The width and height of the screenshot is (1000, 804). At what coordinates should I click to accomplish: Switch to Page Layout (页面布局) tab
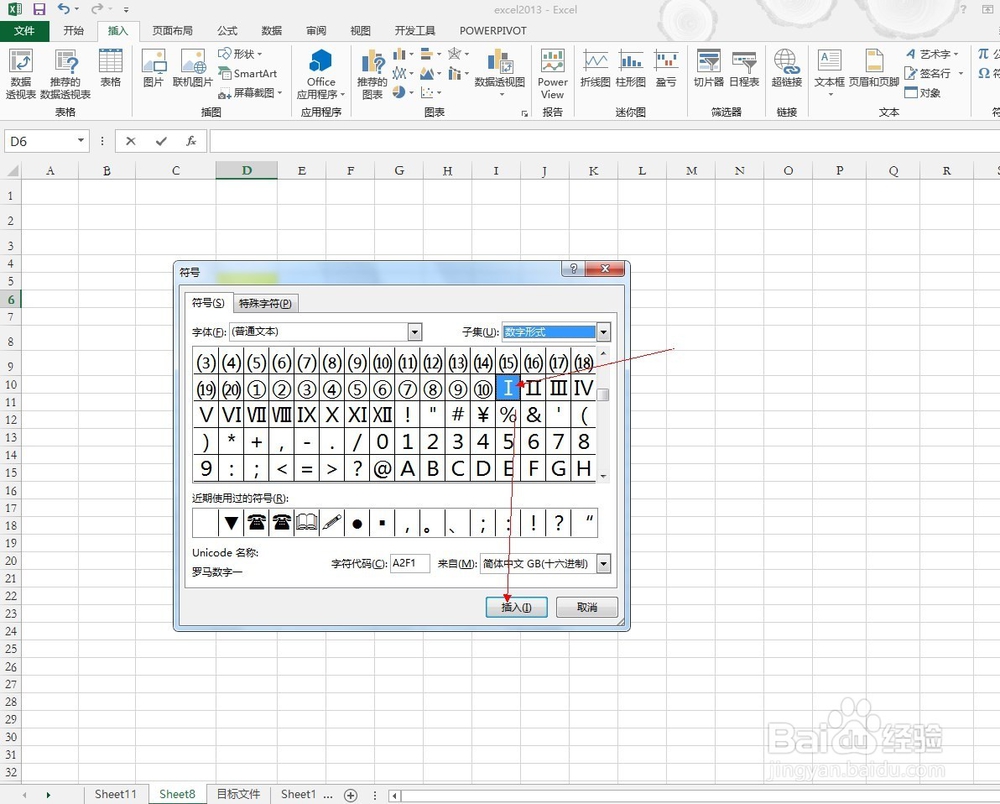[x=172, y=31]
